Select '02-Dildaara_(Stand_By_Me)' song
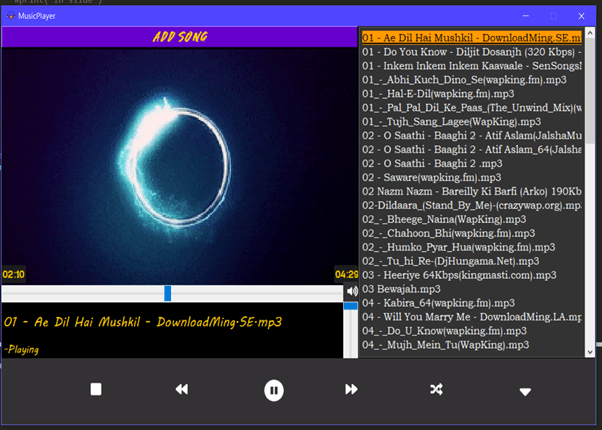 tap(471, 205)
